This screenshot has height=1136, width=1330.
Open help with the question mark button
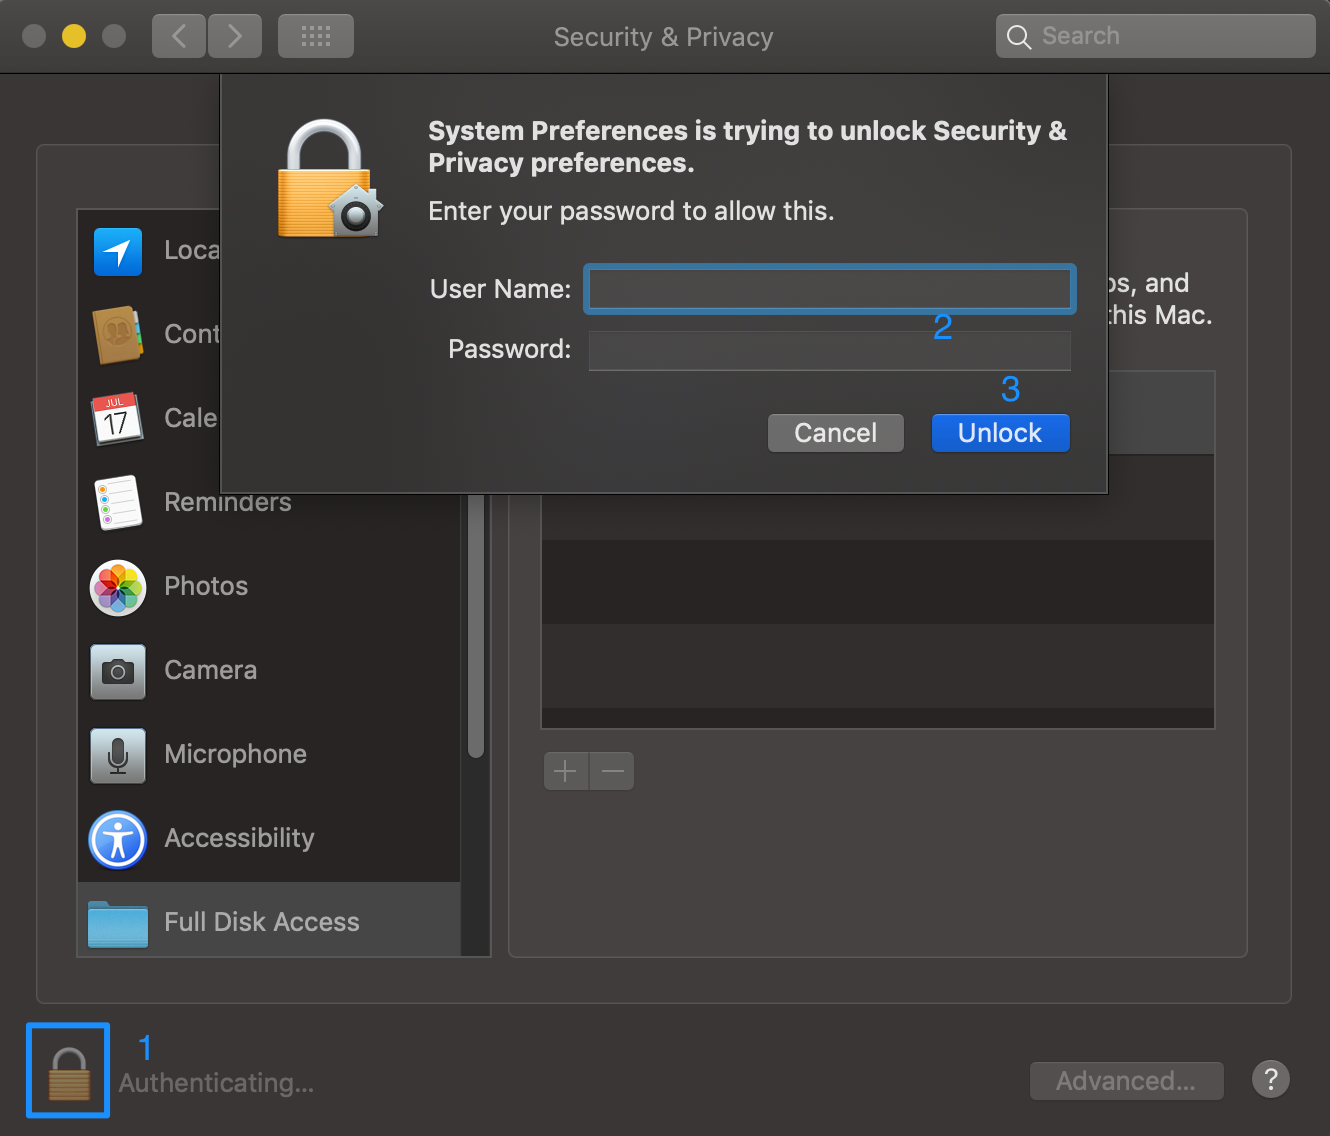[x=1271, y=1079]
